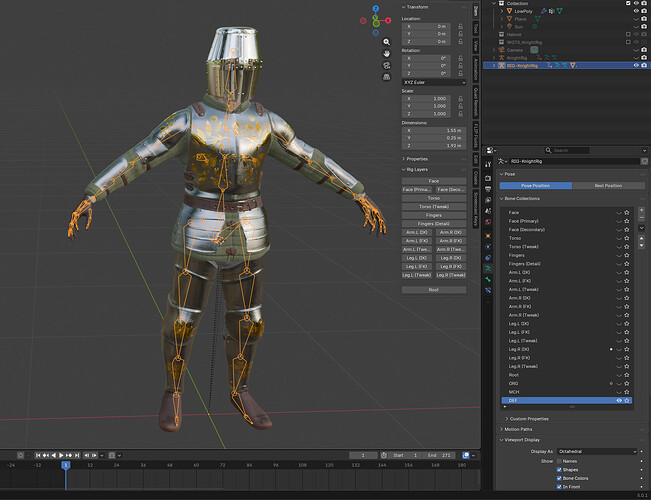Viewport: 651px width, 500px height.
Task: Move bone collection up arrow
Action: pyautogui.click(x=641, y=238)
